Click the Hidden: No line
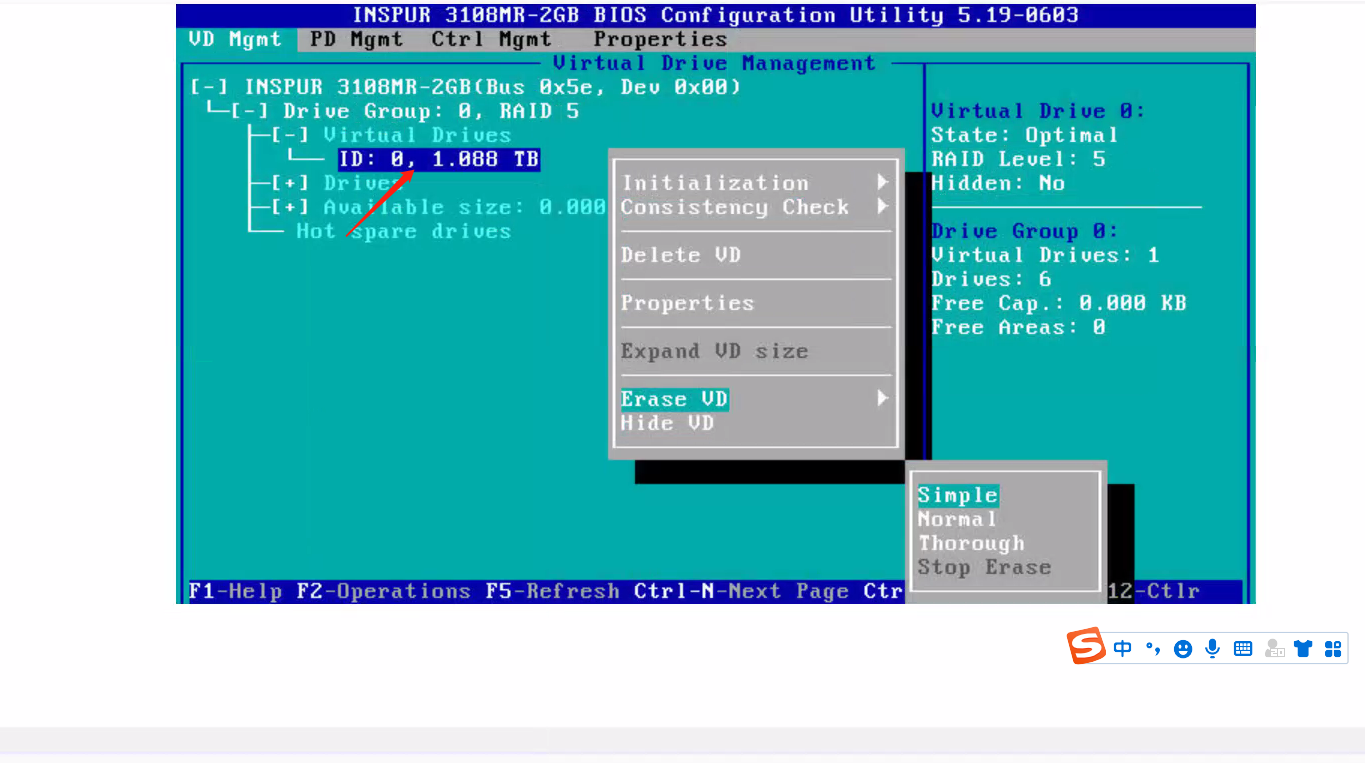Screen dimensions: 1365x763 pyautogui.click(x=998, y=183)
